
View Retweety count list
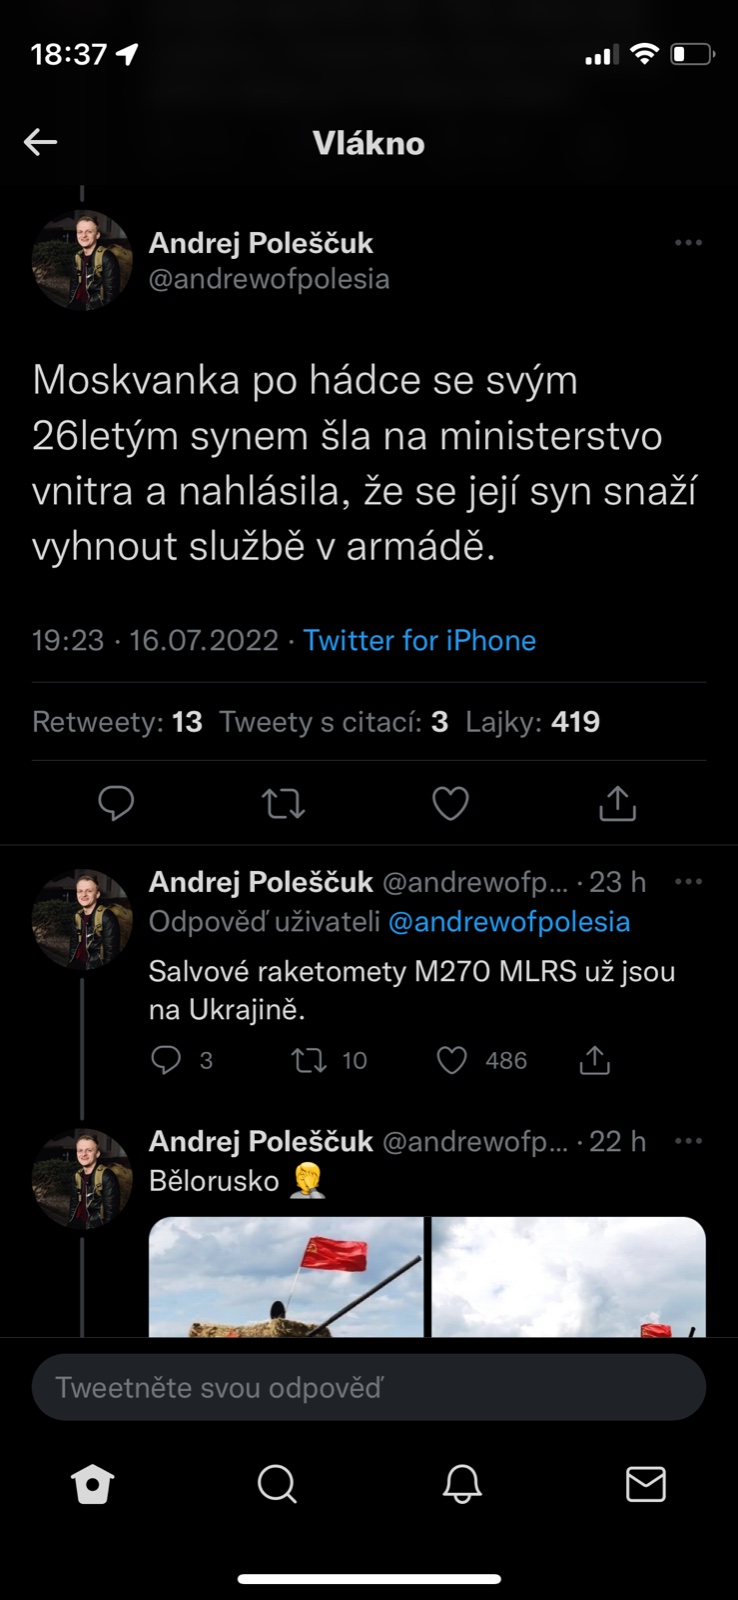[x=117, y=722]
